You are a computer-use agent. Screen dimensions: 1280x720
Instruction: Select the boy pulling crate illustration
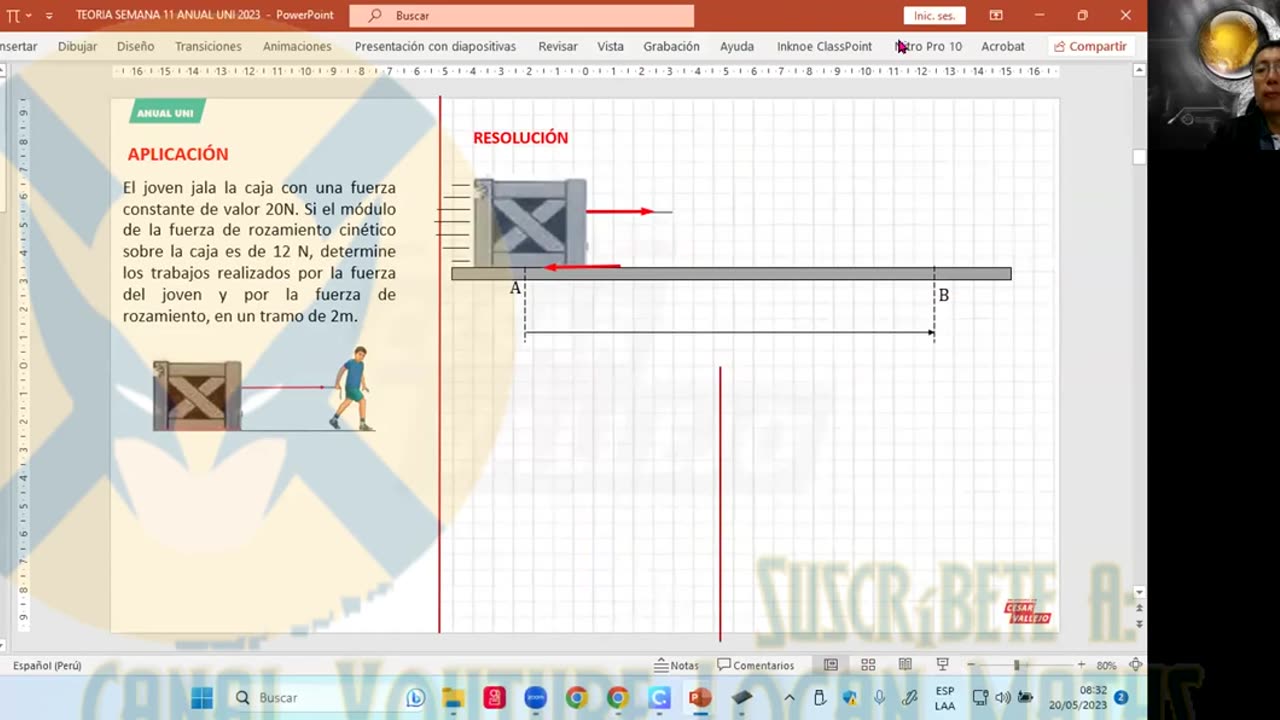[x=264, y=389]
